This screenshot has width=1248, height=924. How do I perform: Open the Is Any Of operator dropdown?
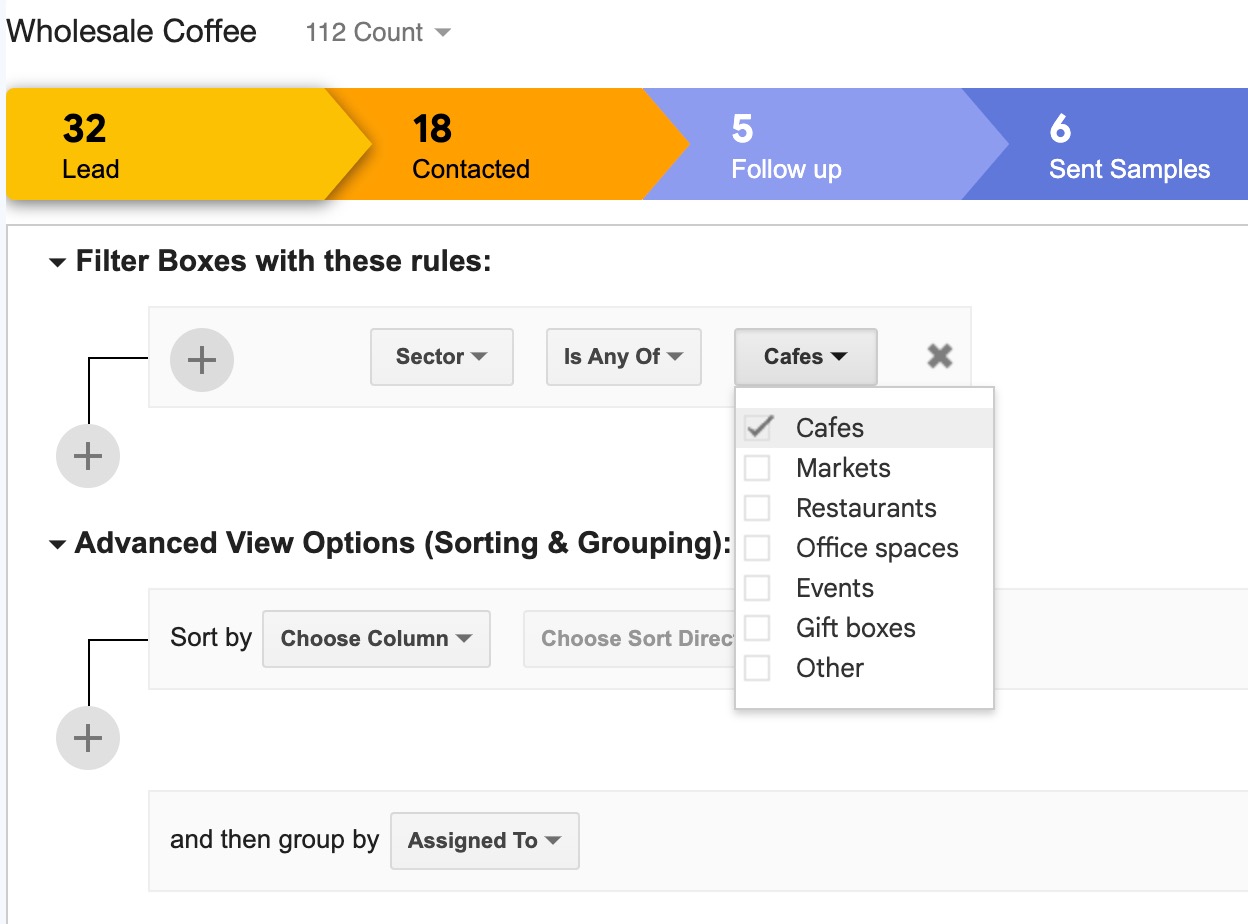623,357
